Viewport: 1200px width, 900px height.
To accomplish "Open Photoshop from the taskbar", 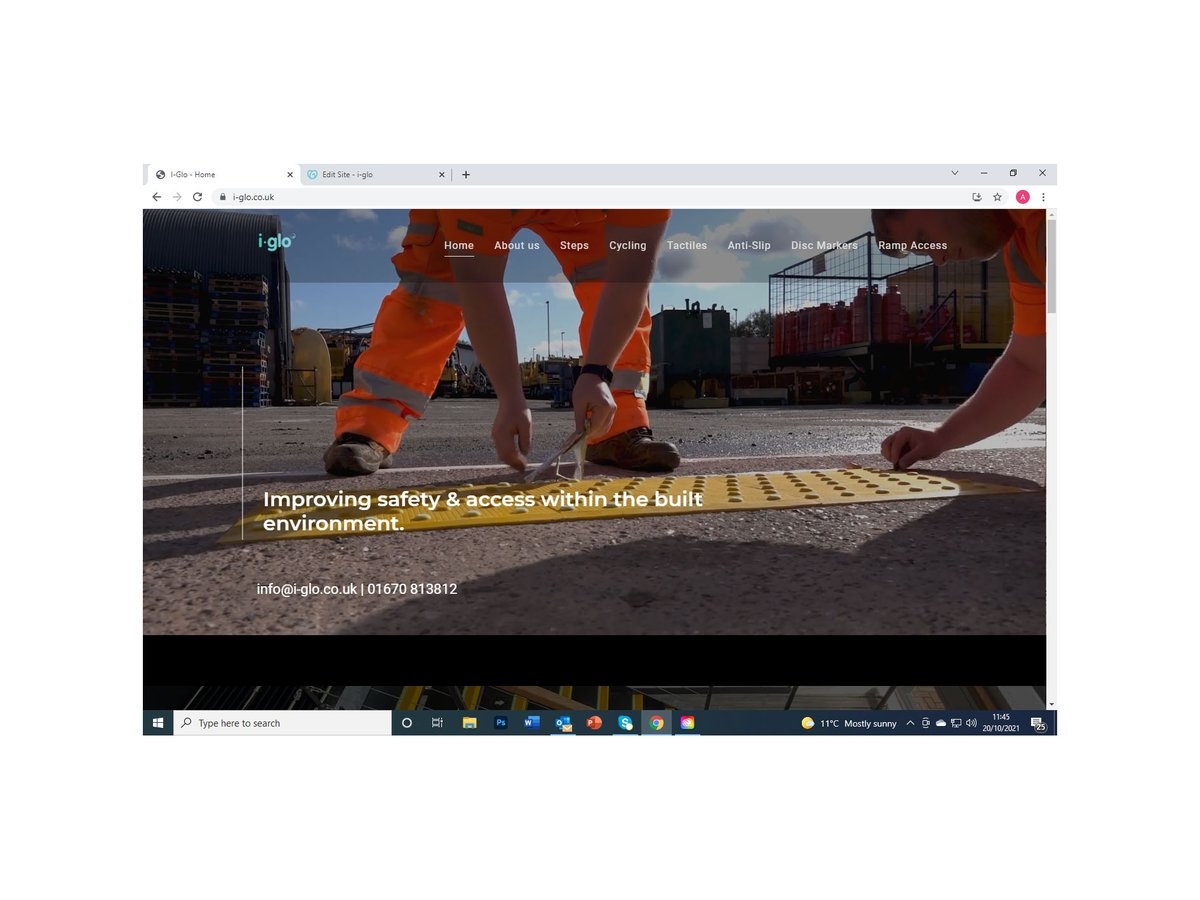I will pos(500,722).
